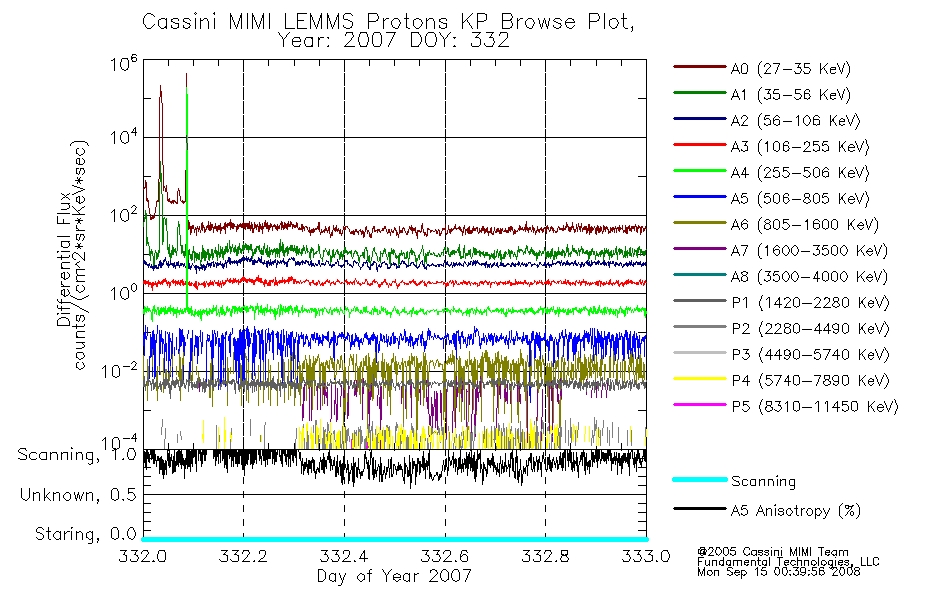
Task: Click the cyan Scanning legend line swatch
Action: [699, 479]
